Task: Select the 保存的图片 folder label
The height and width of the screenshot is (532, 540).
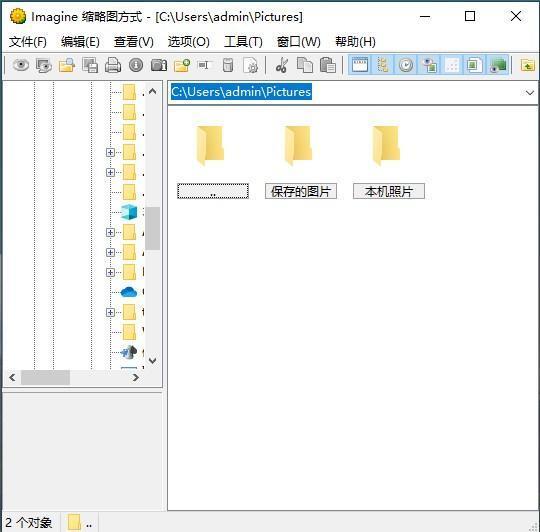Action: click(x=301, y=191)
